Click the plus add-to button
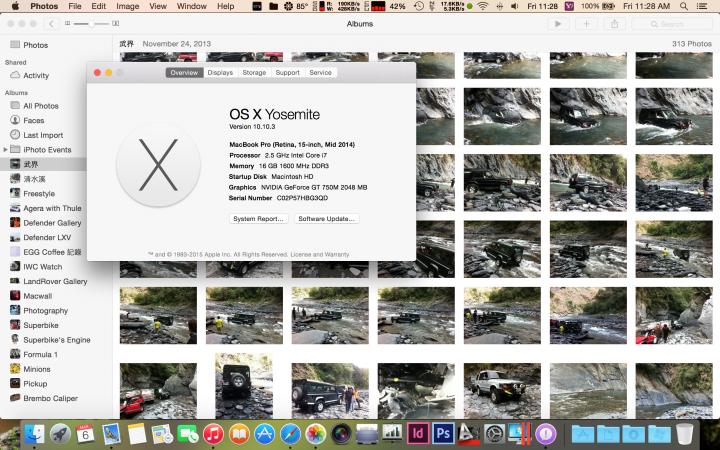This screenshot has height=450, width=720. (x=586, y=24)
